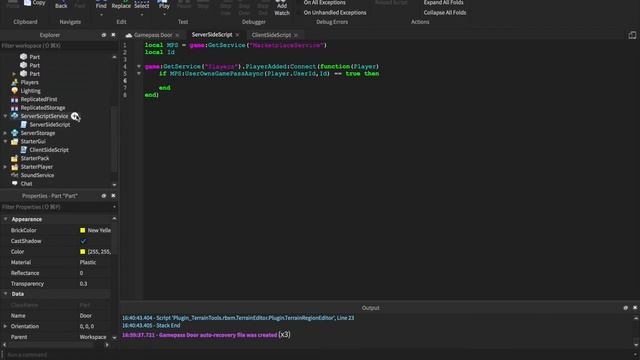
Task: Select the Chat service icon
Action: coord(15,184)
